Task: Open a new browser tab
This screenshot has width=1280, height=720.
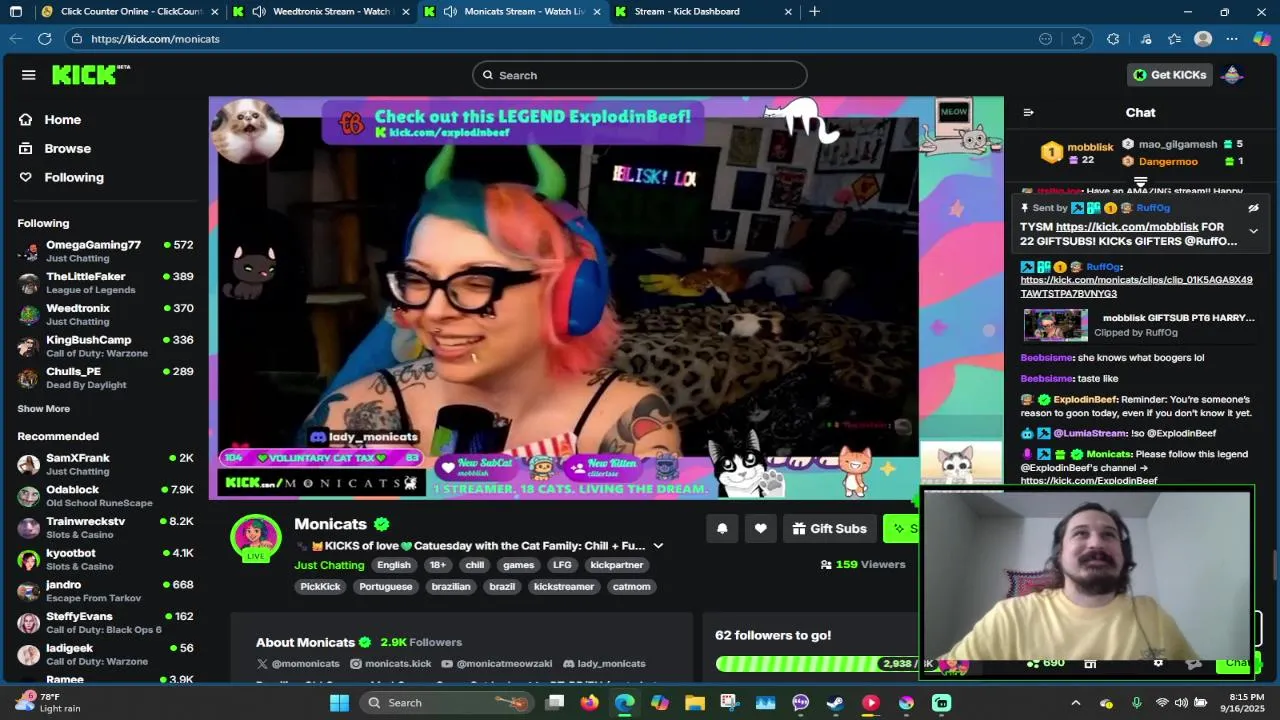Action: 814,12
